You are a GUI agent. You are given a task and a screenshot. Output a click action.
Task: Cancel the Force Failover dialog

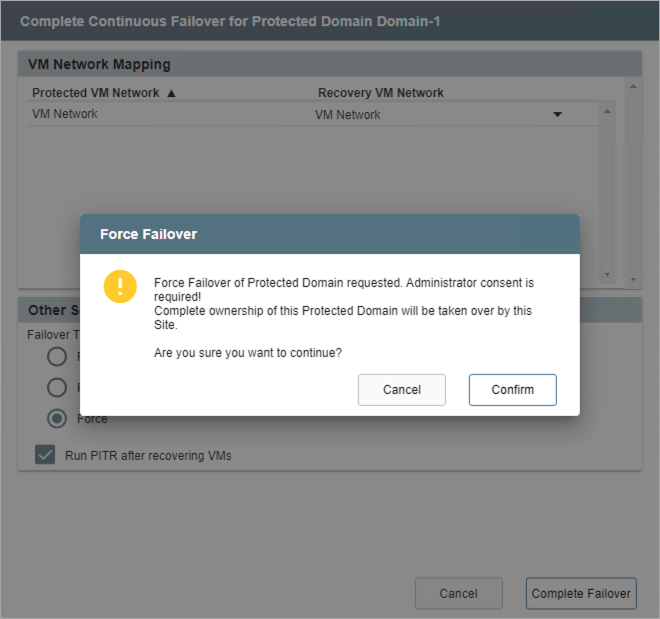pyautogui.click(x=401, y=390)
